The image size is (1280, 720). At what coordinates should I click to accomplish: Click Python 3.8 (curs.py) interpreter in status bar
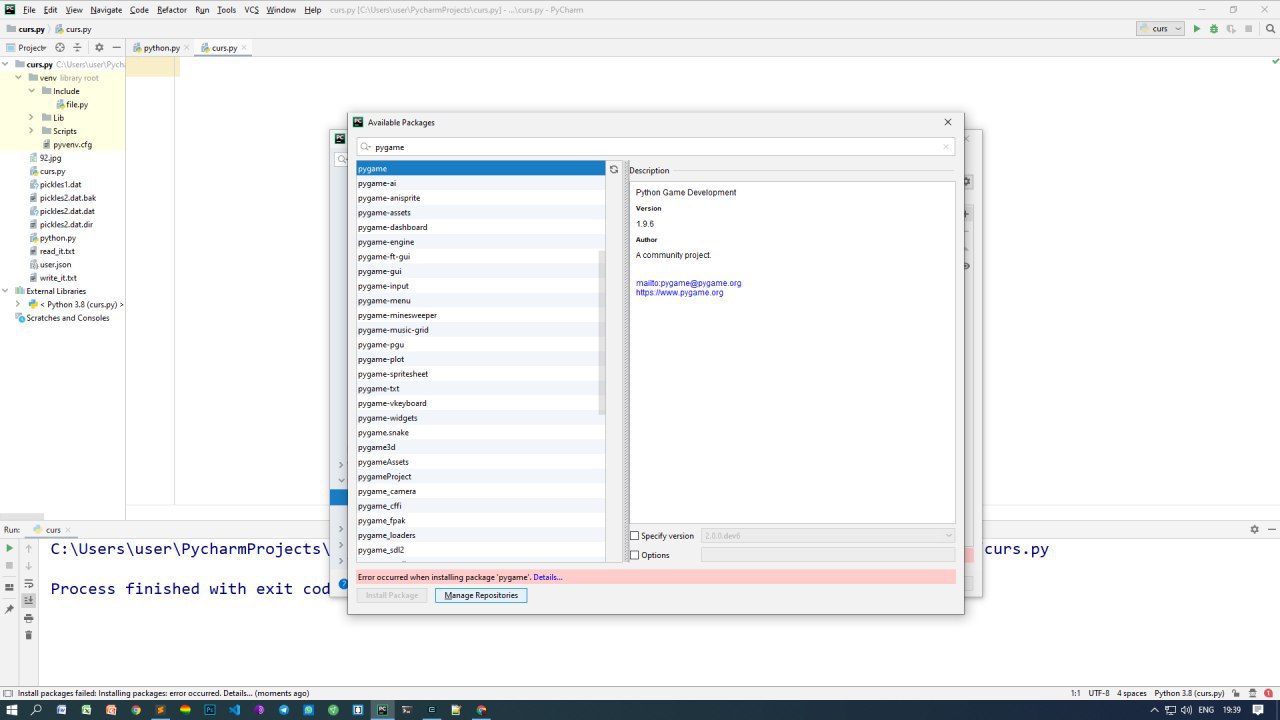pos(1189,693)
